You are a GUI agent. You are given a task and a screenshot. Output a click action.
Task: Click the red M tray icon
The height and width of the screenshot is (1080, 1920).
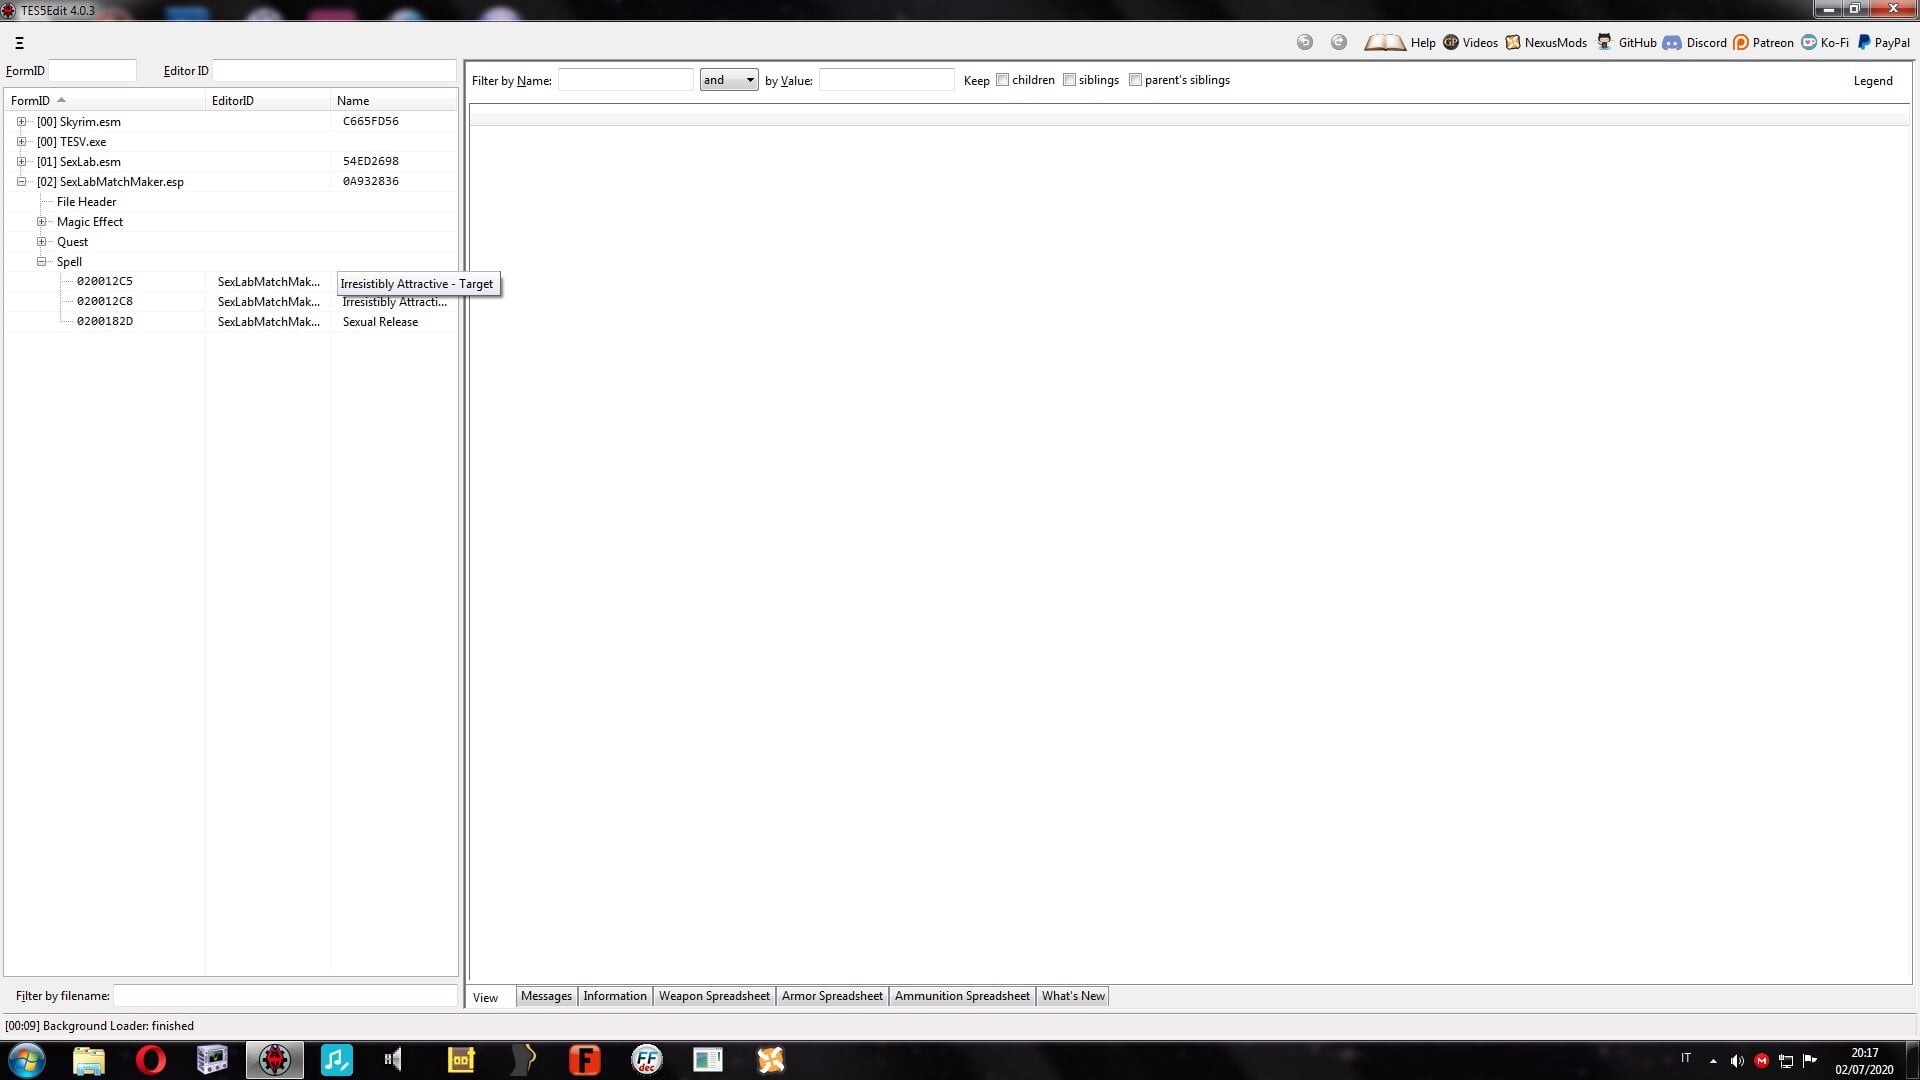pyautogui.click(x=1761, y=1061)
